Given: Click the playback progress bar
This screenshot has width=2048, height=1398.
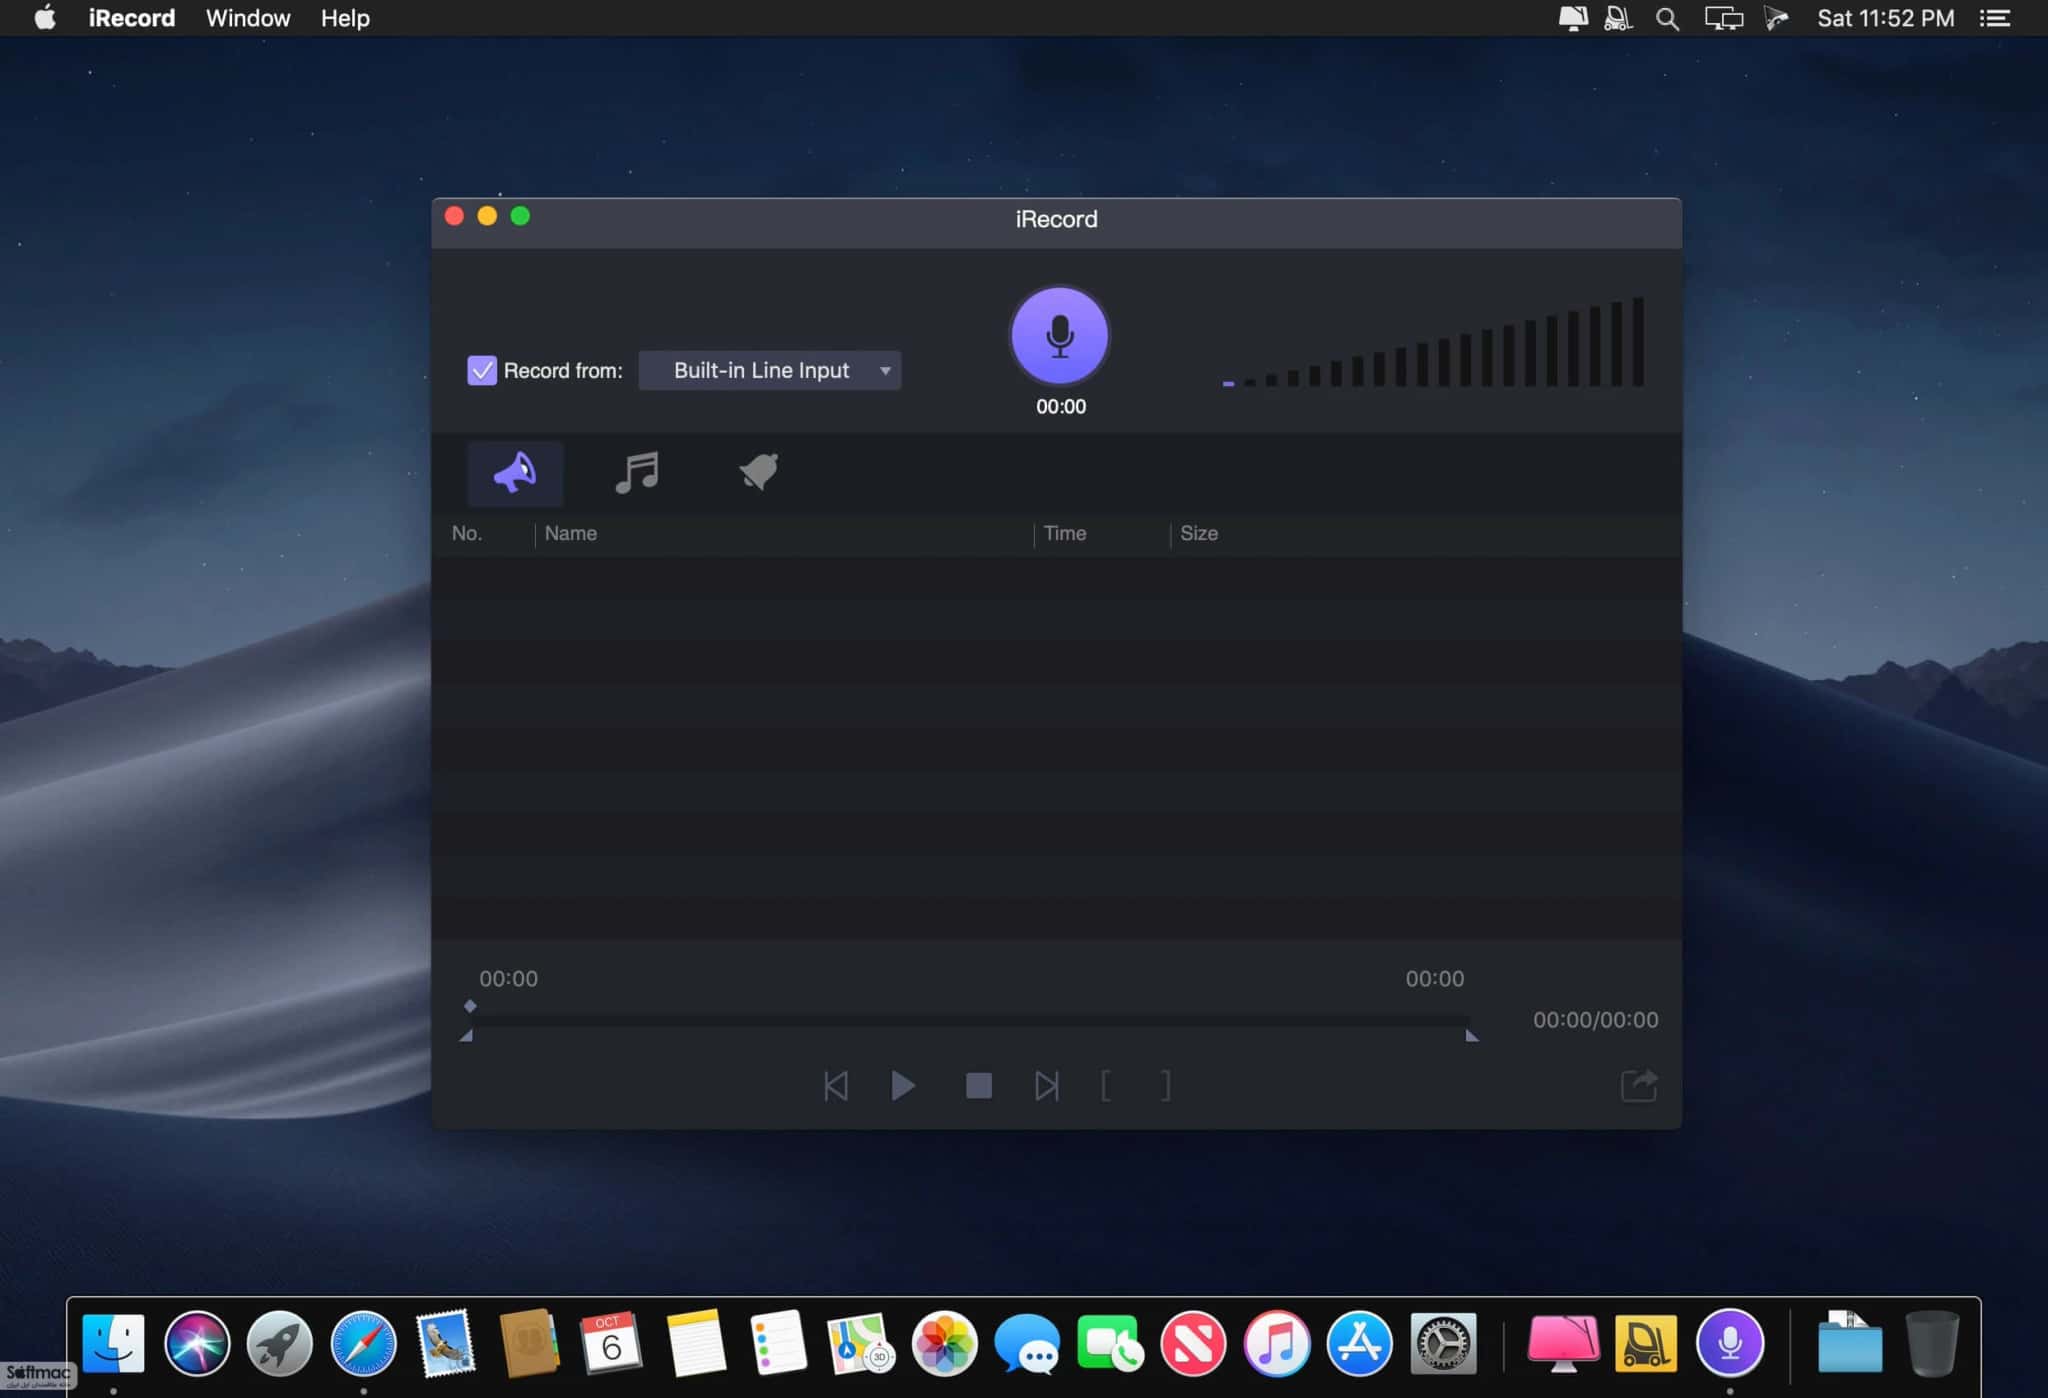Looking at the screenshot, I should pos(969,1021).
